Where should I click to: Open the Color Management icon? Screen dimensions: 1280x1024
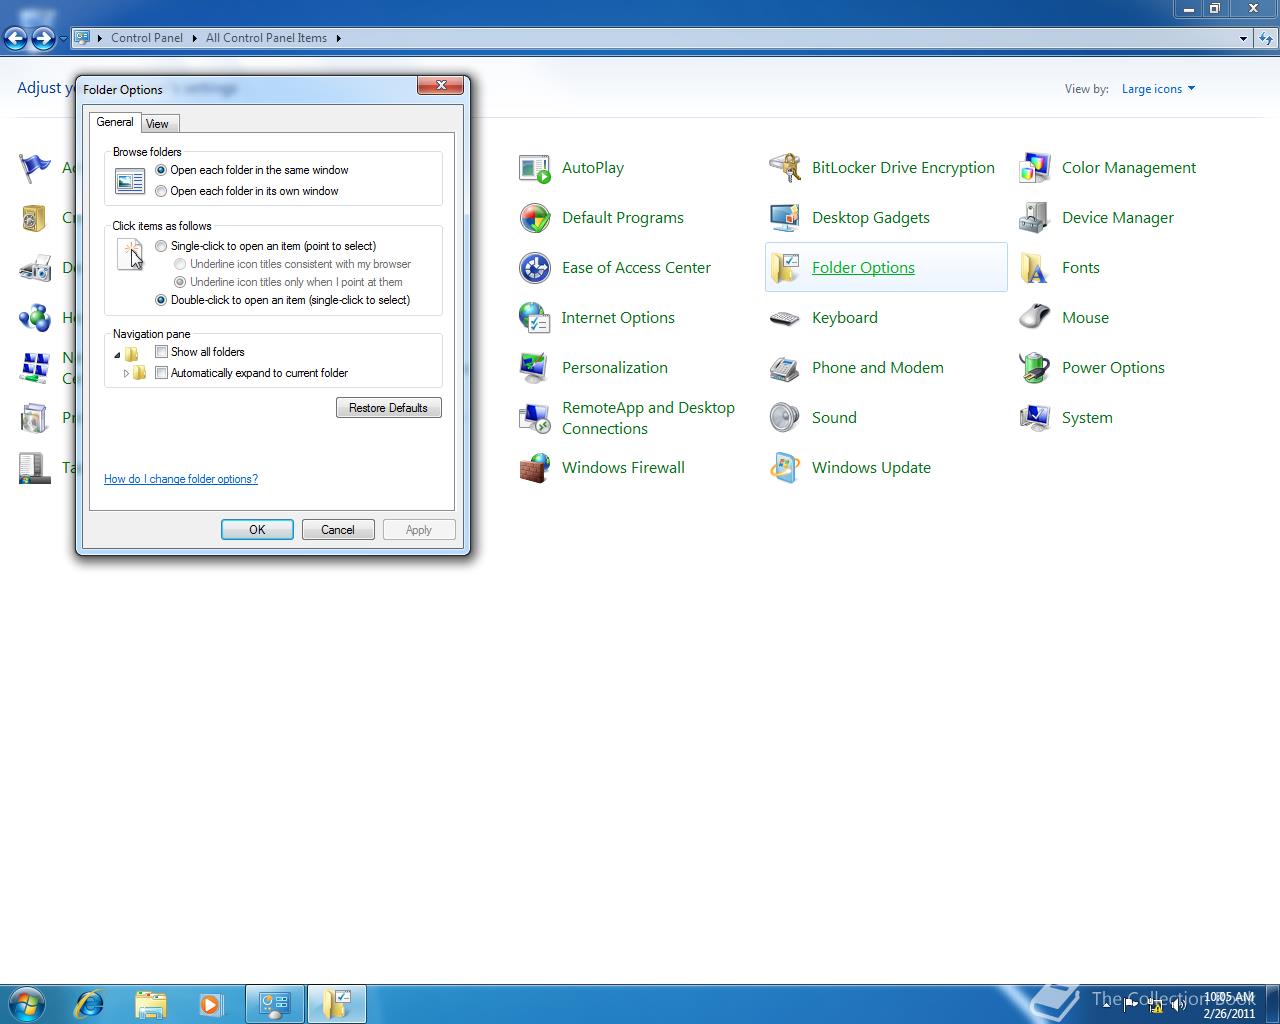coord(1035,168)
